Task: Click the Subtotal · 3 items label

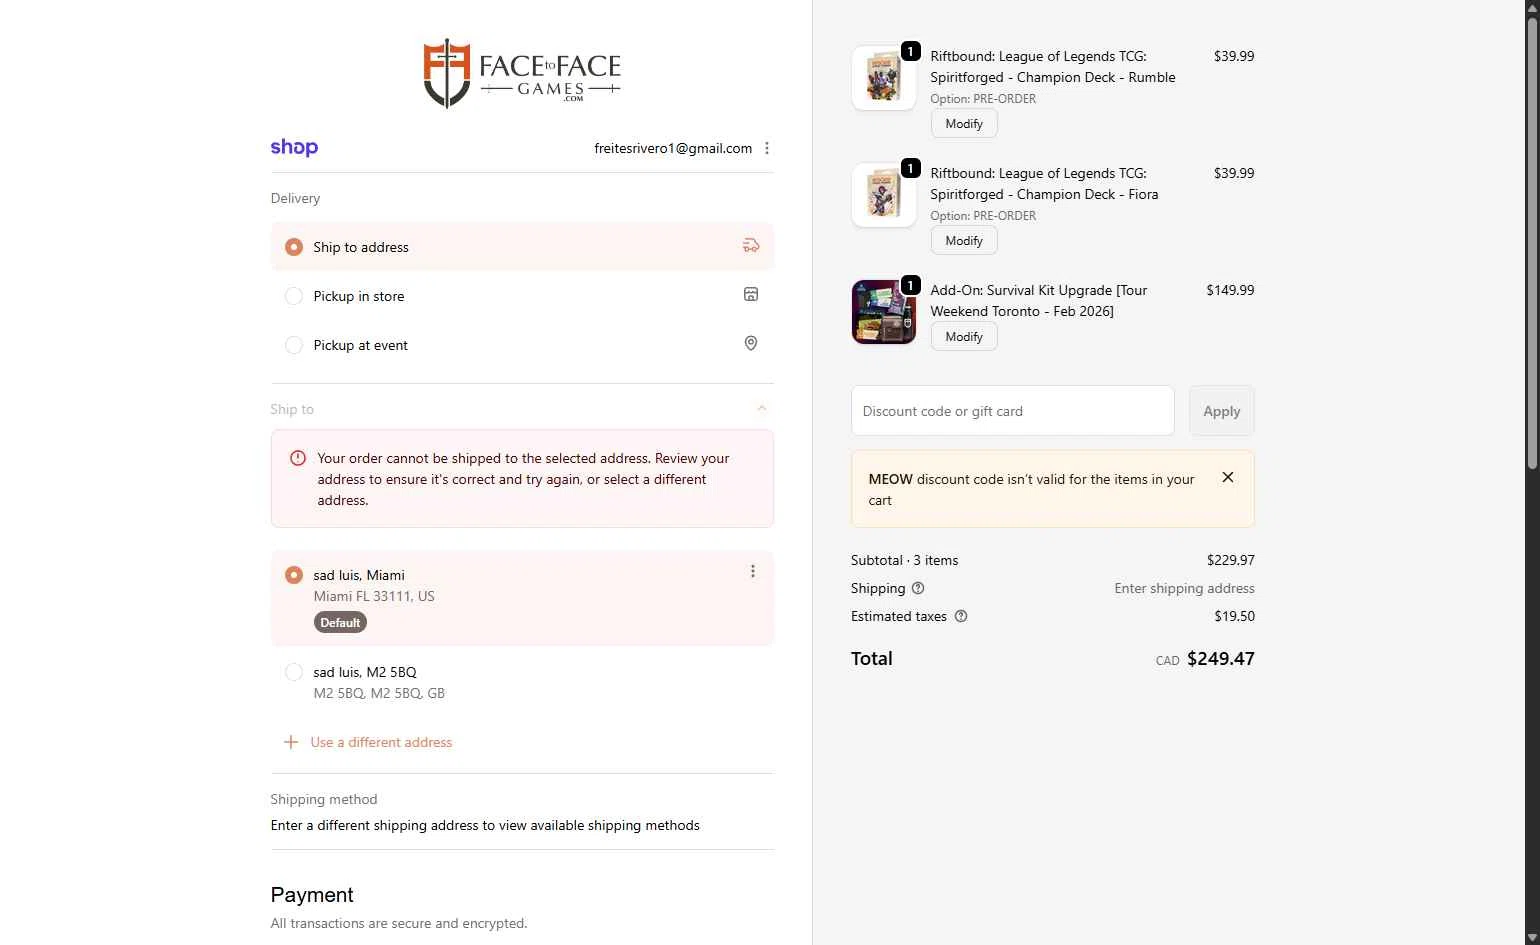Action: [x=904, y=560]
